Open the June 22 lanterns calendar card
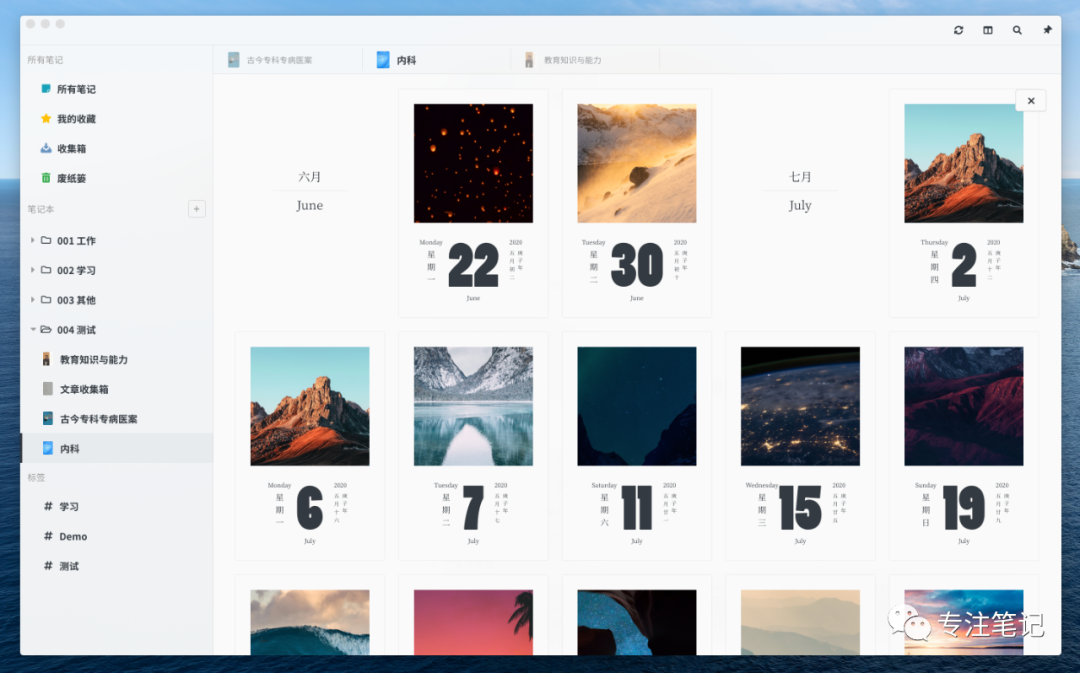Screen dimensions: 1080x673 point(473,203)
